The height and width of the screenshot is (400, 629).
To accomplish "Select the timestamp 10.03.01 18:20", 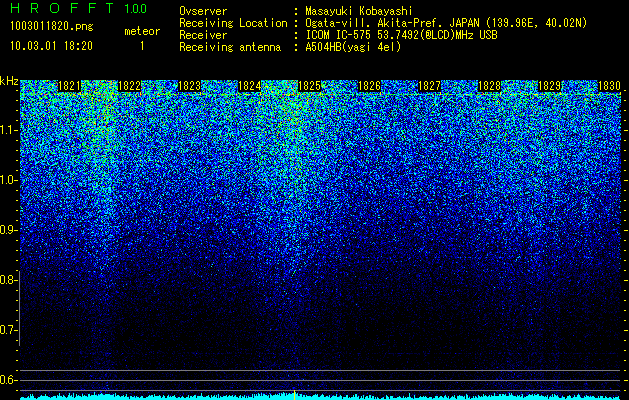I will pos(51,46).
